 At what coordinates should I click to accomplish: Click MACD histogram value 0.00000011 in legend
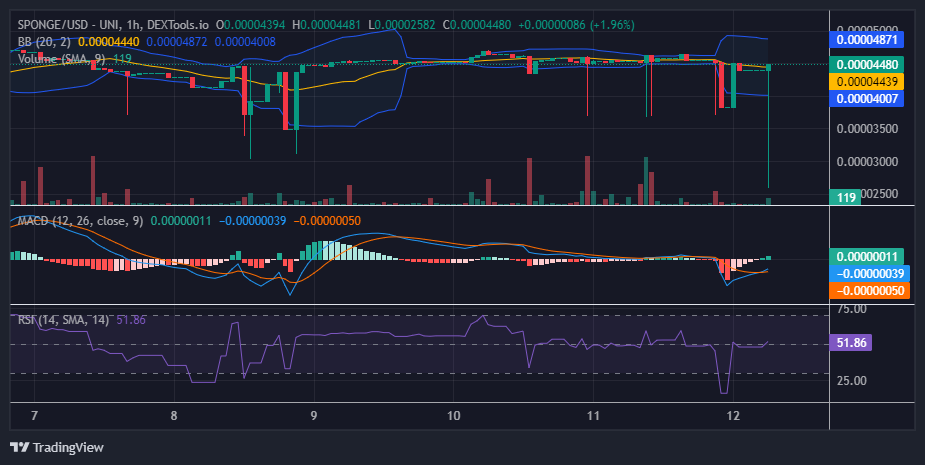[x=181, y=221]
